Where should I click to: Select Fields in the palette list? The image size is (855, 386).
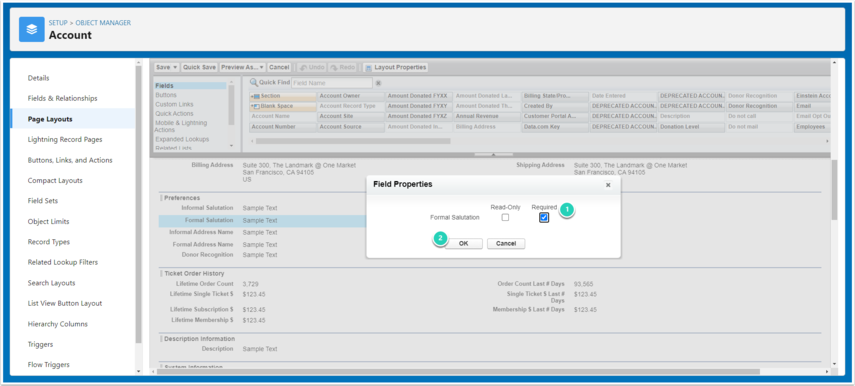[190, 86]
